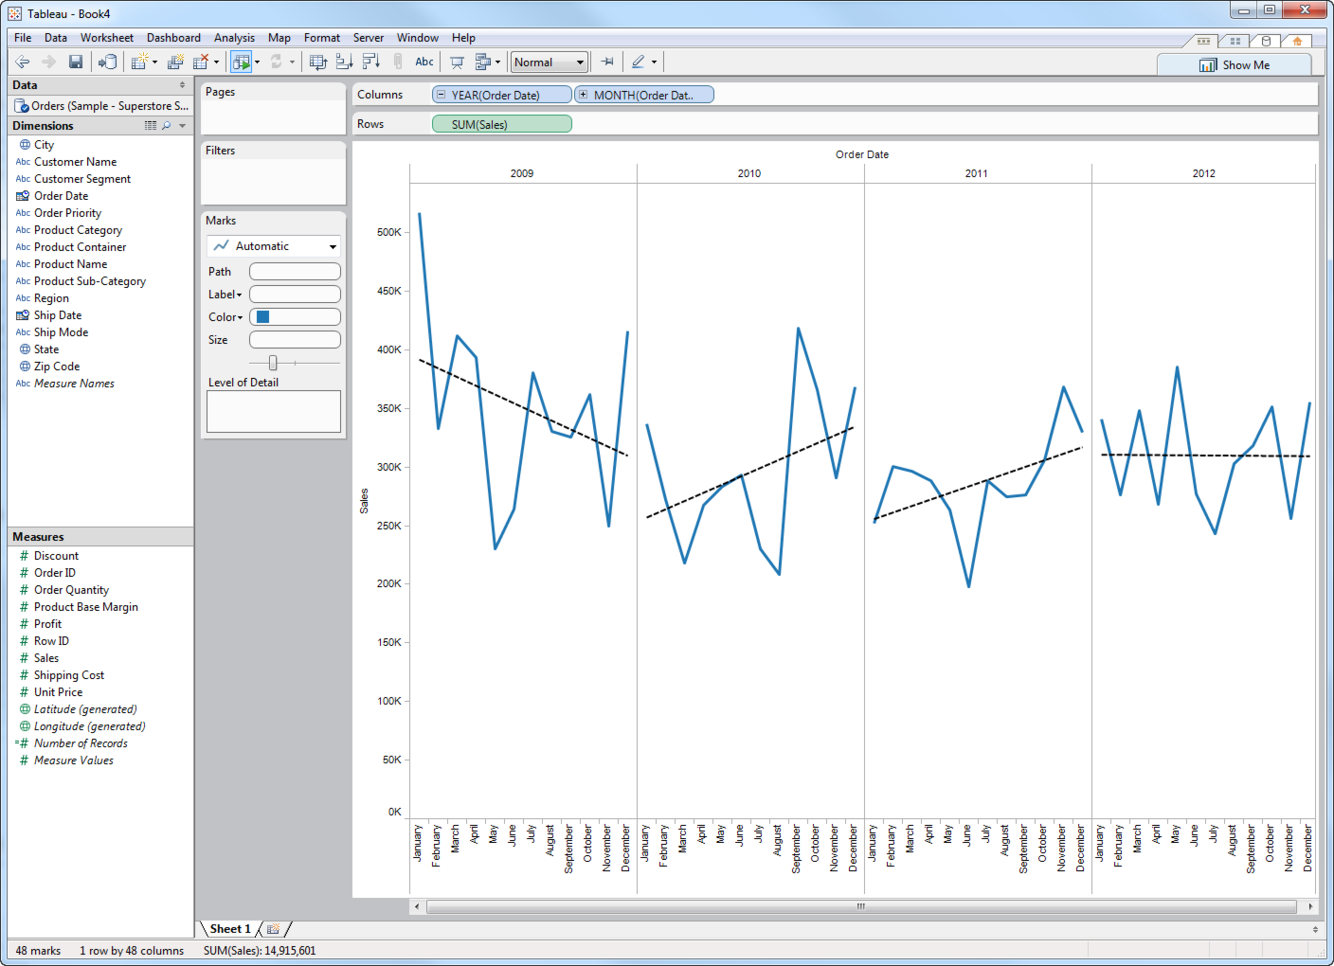Viewport: 1334px width, 966px height.
Task: Open the Auto Updates dropdown arrow
Action: point(257,62)
